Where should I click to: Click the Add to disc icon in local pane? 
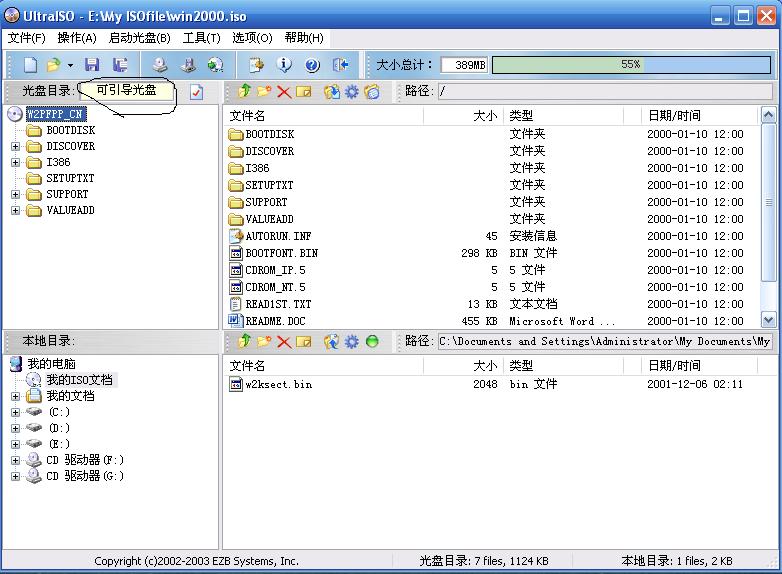click(x=332, y=342)
